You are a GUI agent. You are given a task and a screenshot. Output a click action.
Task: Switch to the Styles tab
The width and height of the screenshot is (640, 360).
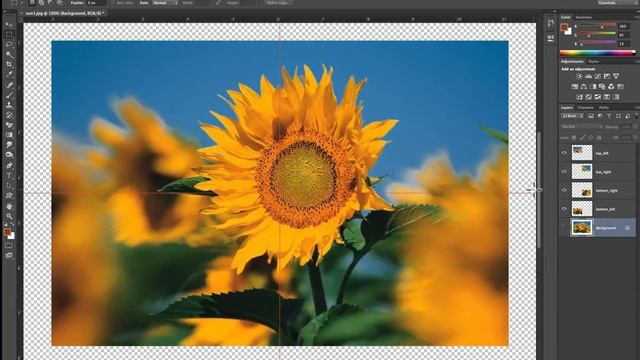pyautogui.click(x=593, y=61)
